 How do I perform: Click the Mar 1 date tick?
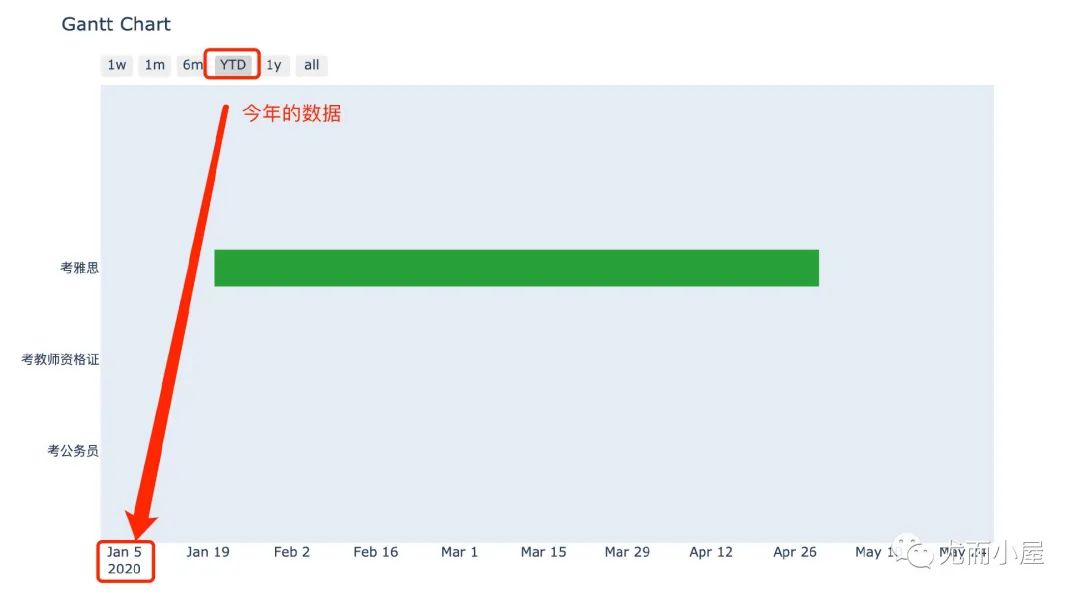pos(459,552)
